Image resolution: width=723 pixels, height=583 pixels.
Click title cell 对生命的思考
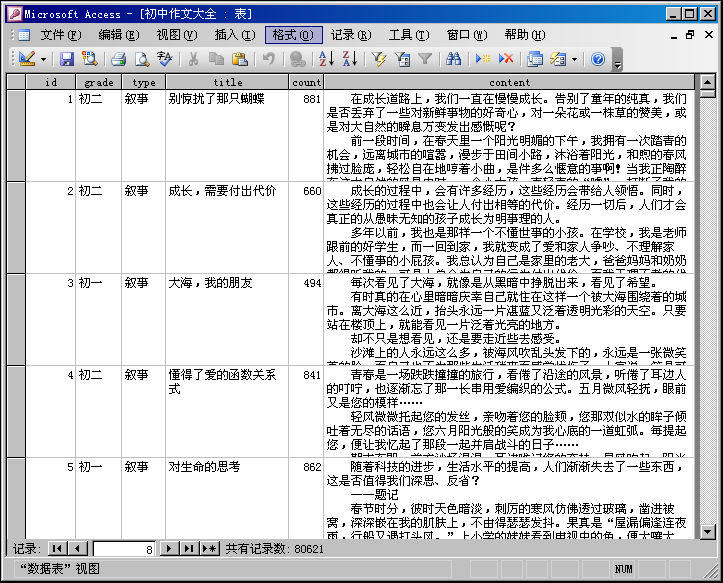227,499
